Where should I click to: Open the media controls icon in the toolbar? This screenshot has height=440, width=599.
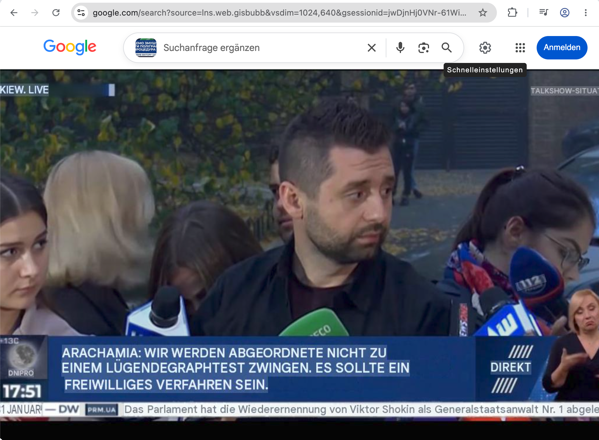point(543,13)
